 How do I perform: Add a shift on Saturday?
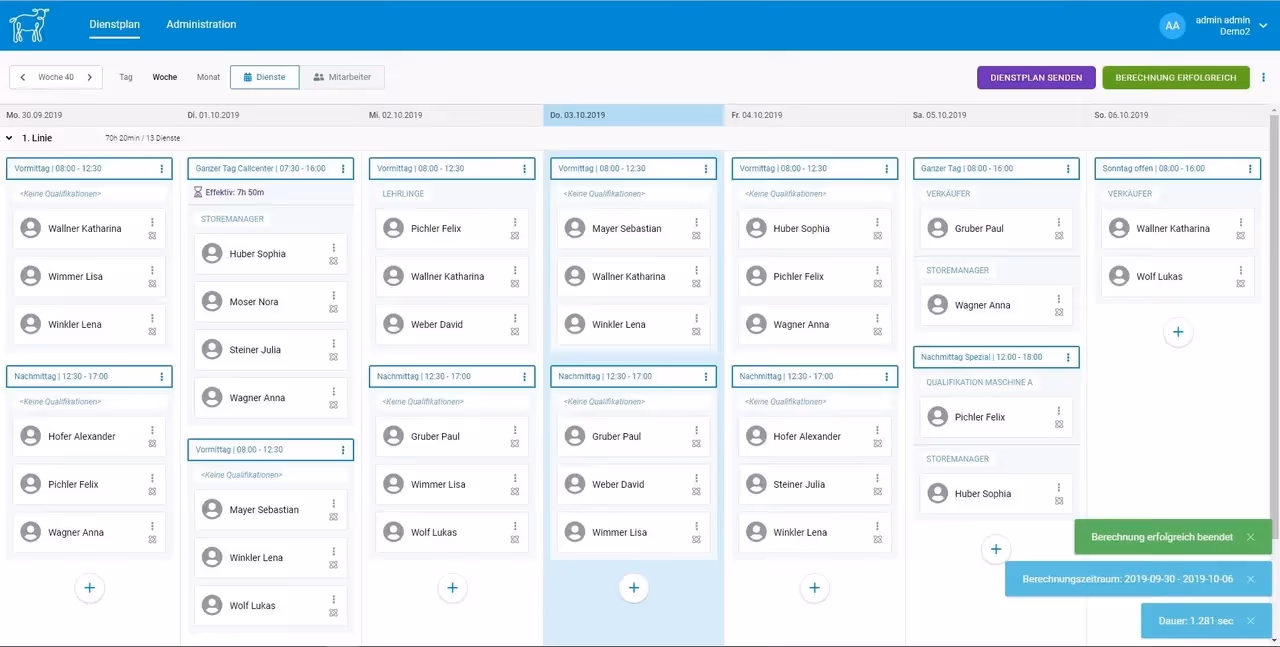pos(995,549)
